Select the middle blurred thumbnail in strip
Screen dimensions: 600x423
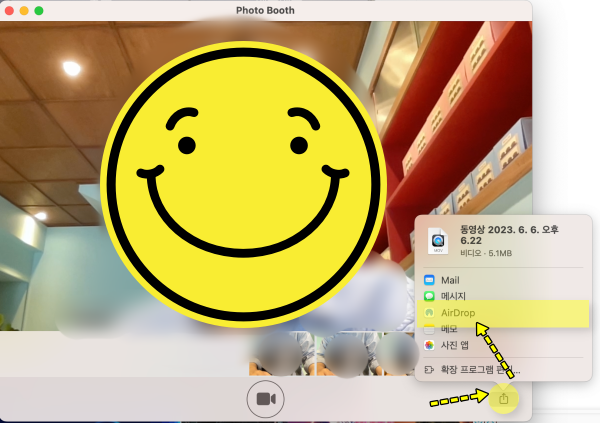tap(348, 354)
